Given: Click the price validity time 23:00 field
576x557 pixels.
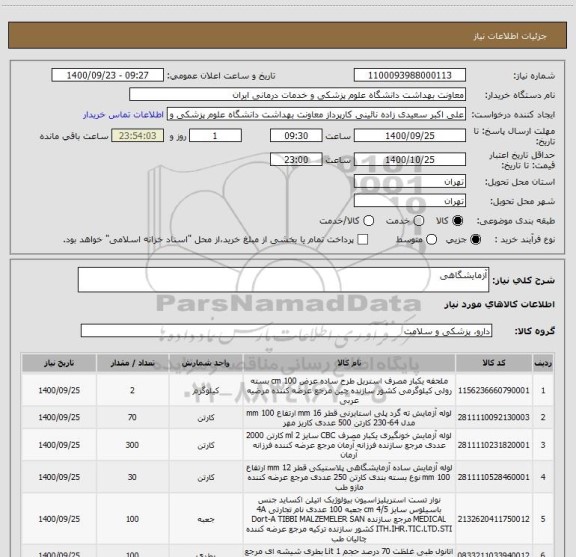Looking at the screenshot, I should (296, 159).
